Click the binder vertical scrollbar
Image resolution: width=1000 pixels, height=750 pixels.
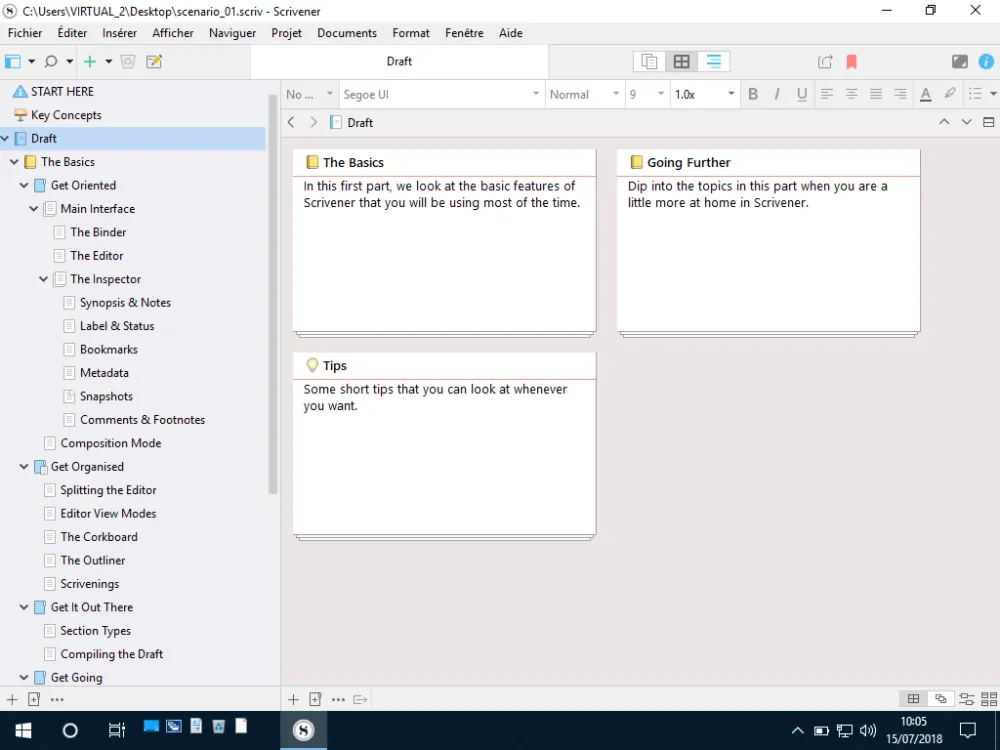coord(273,293)
